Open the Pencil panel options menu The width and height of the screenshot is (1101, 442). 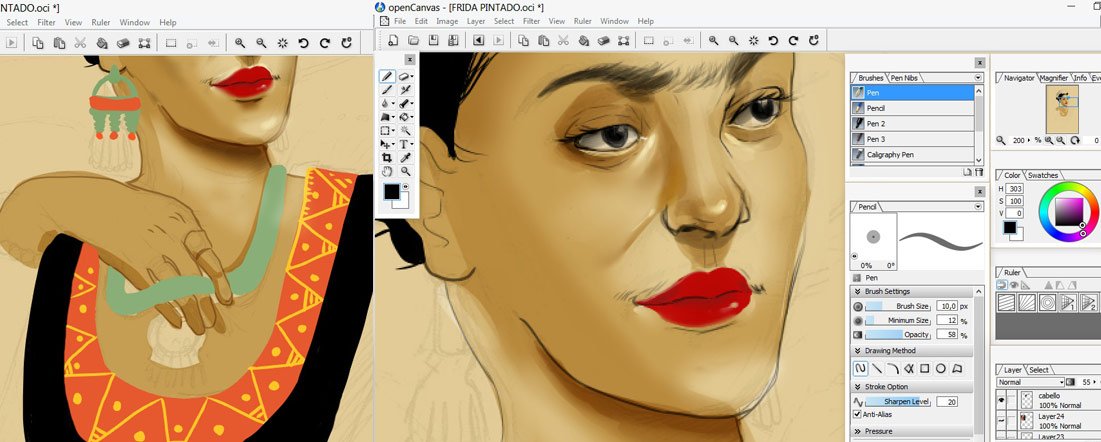978,207
